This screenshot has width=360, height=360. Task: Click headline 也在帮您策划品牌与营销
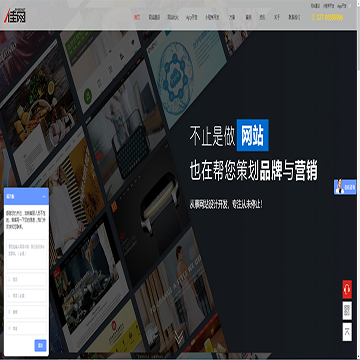(x=254, y=171)
